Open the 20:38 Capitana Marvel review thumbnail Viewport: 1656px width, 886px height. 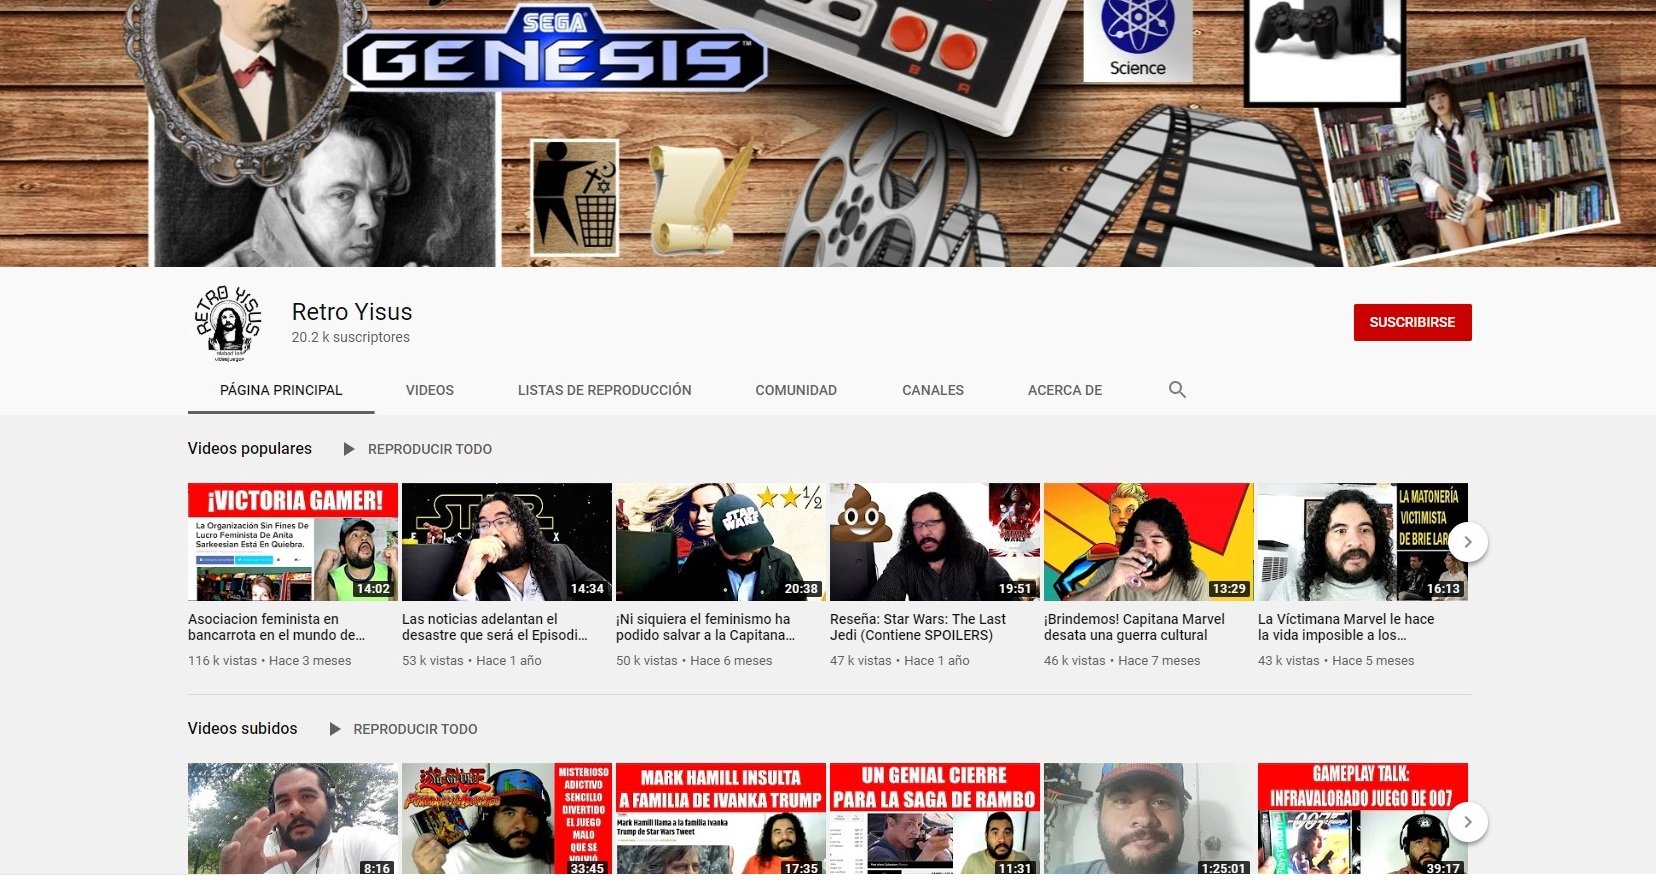721,542
